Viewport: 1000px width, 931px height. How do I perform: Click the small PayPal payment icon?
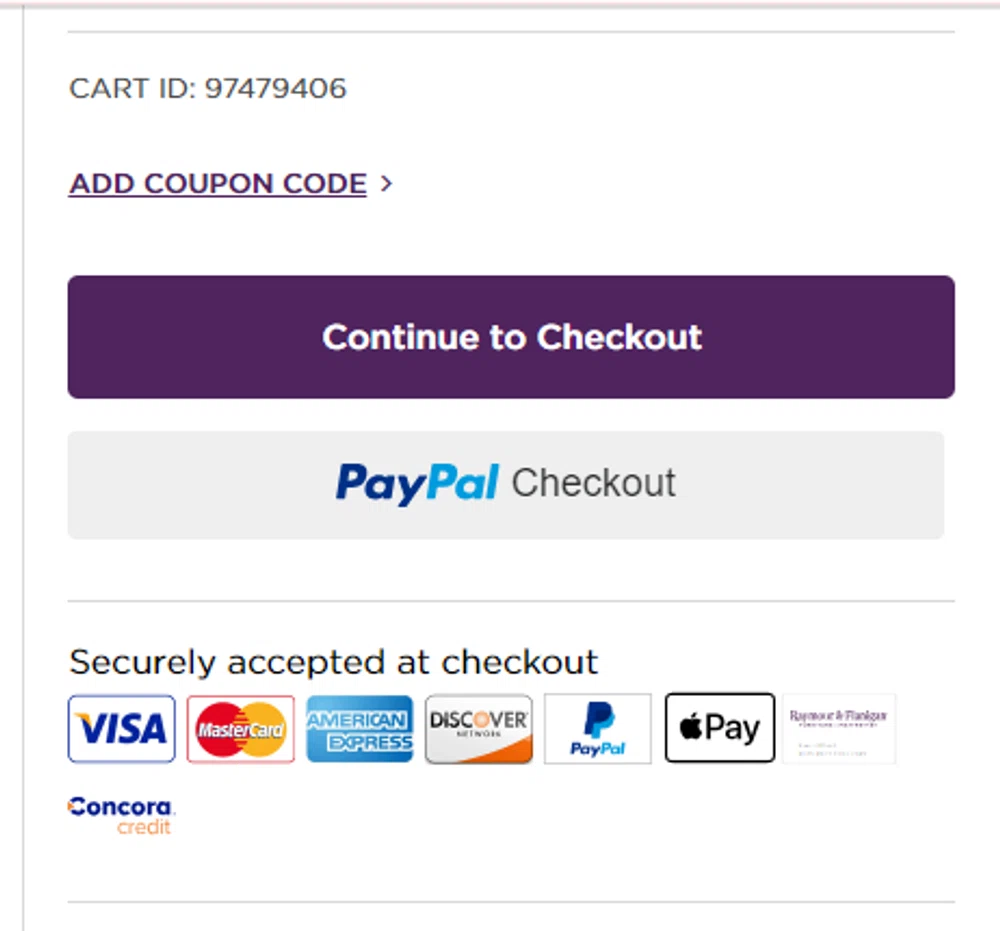597,729
